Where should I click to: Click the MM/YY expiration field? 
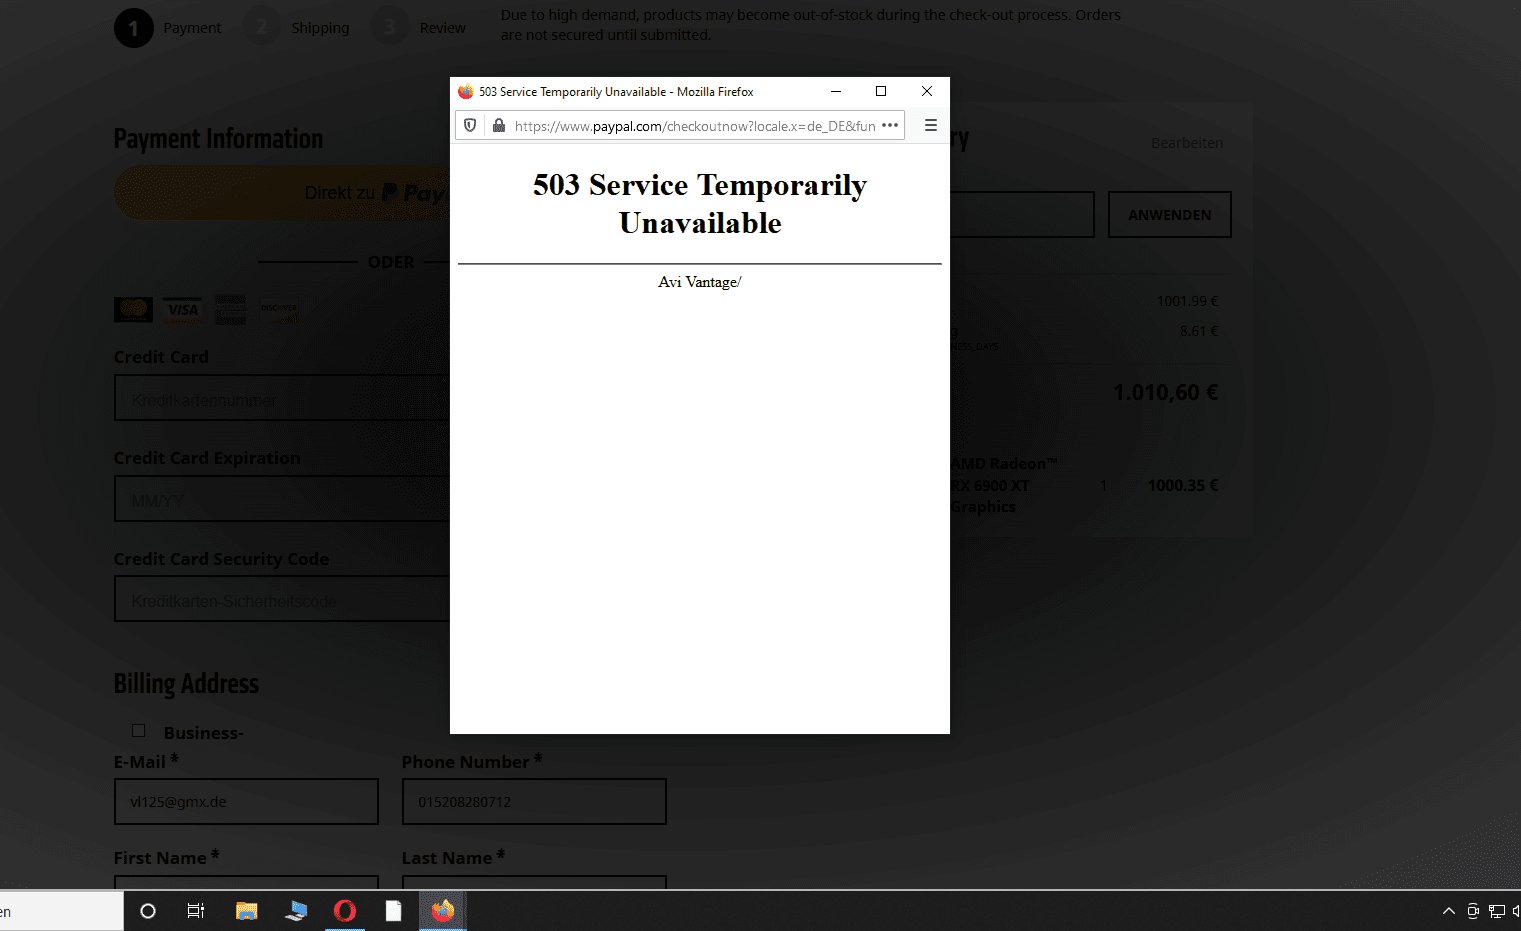pos(282,499)
